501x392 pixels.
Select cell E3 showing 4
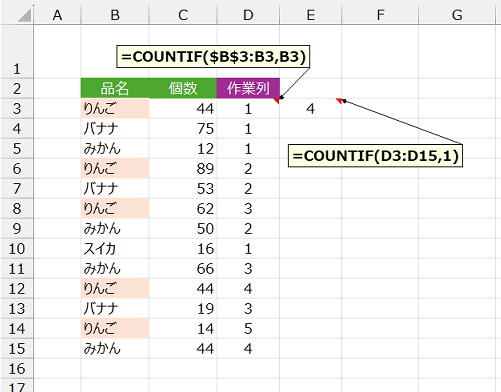(311, 109)
